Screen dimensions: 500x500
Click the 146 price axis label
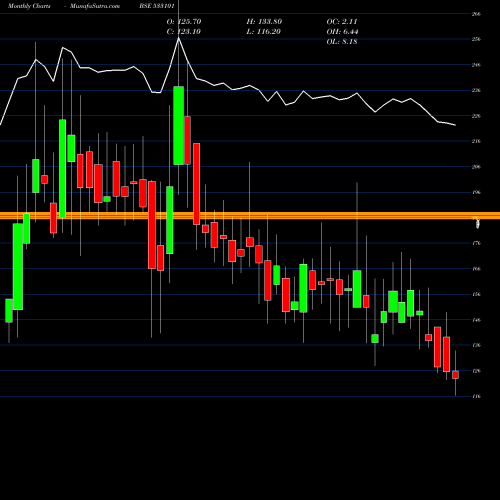point(476,320)
